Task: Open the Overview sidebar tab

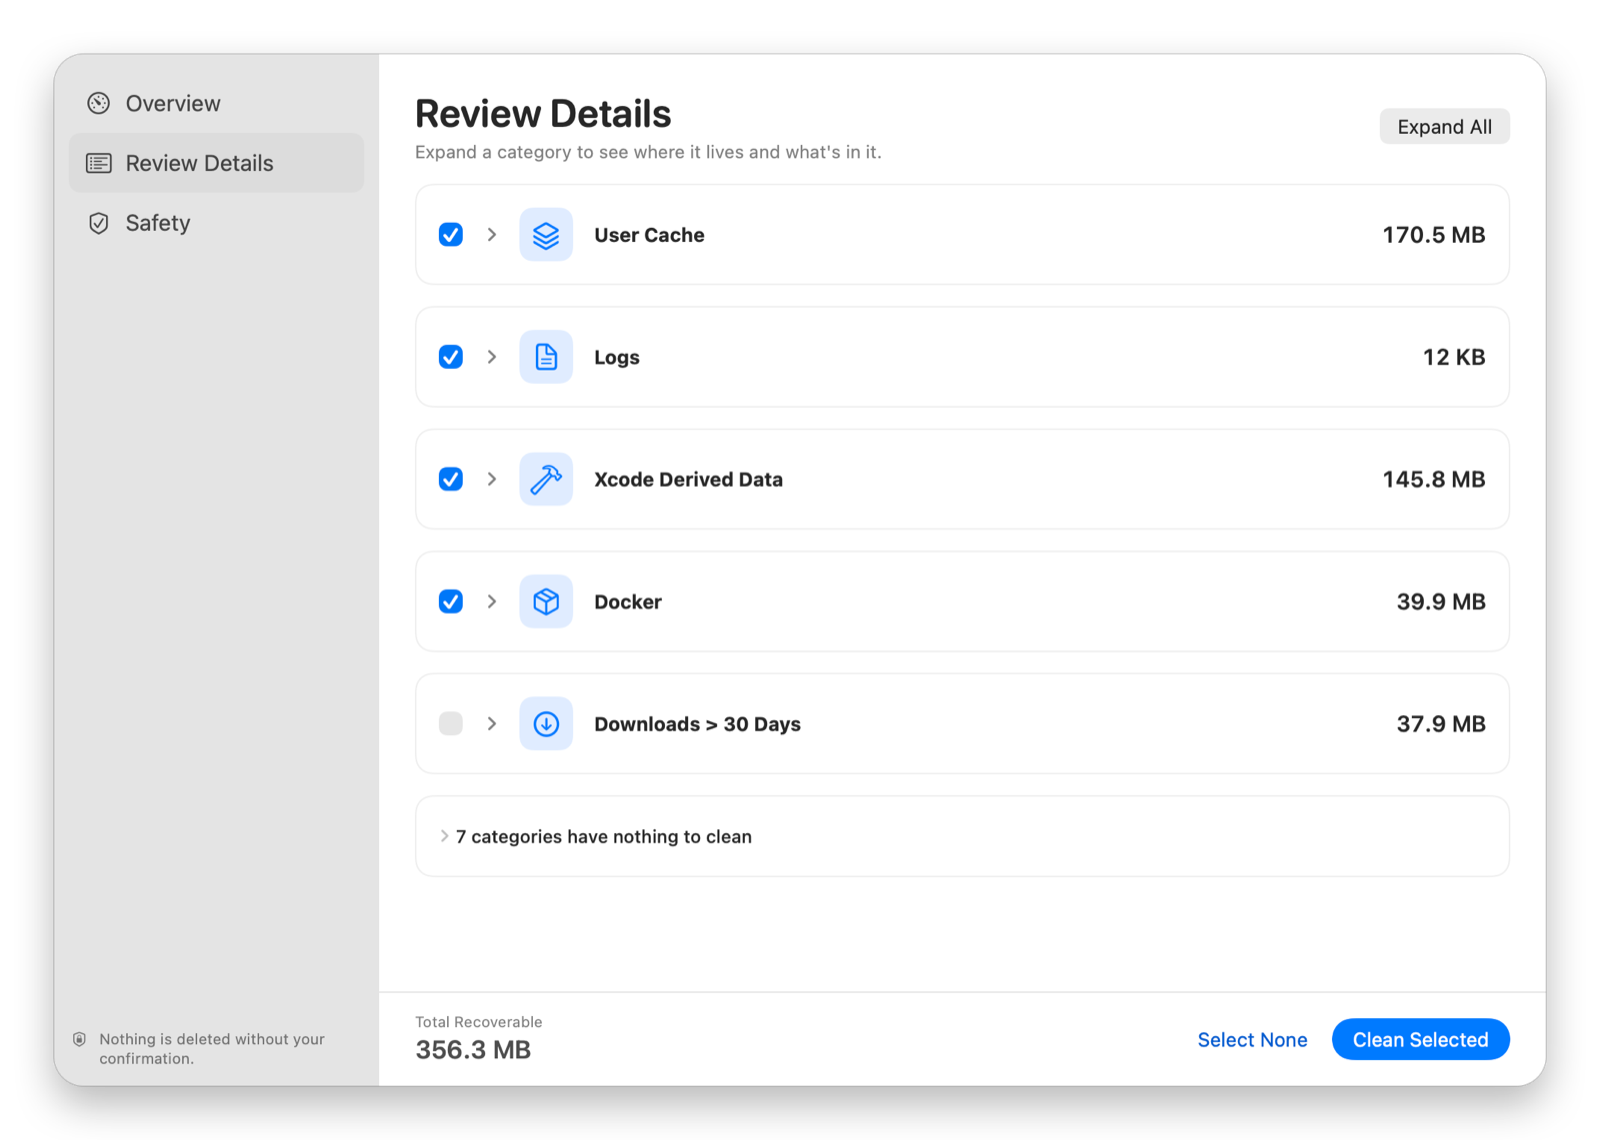Action: pos(216,103)
